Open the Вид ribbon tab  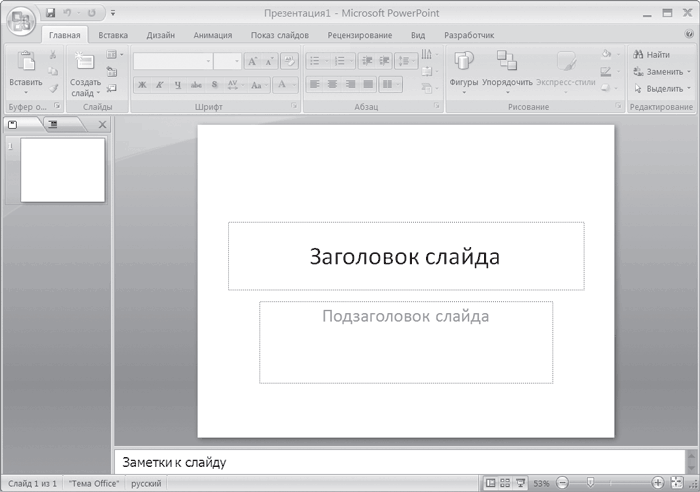point(418,35)
